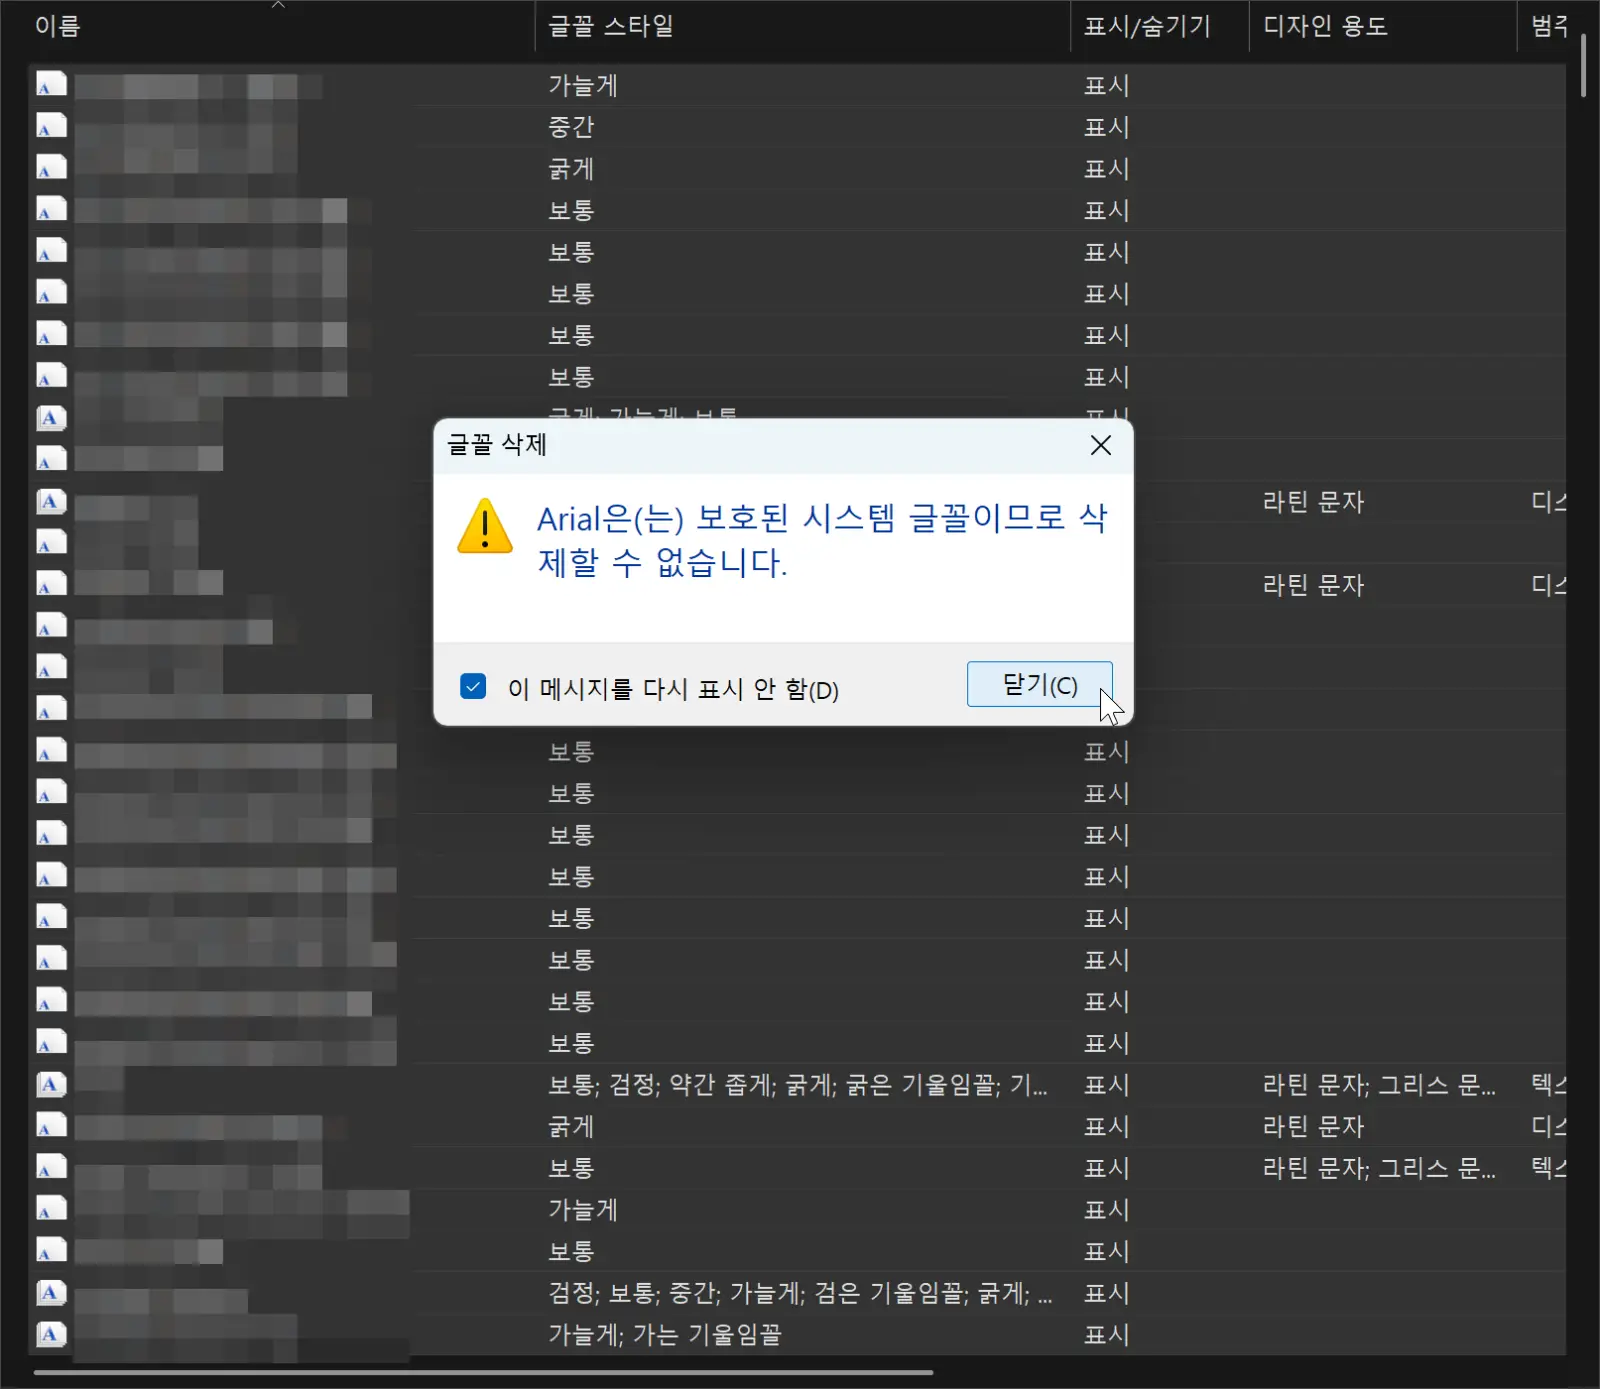
Task: Click the horizontal scrollbar below the font list
Action: tap(483, 1372)
